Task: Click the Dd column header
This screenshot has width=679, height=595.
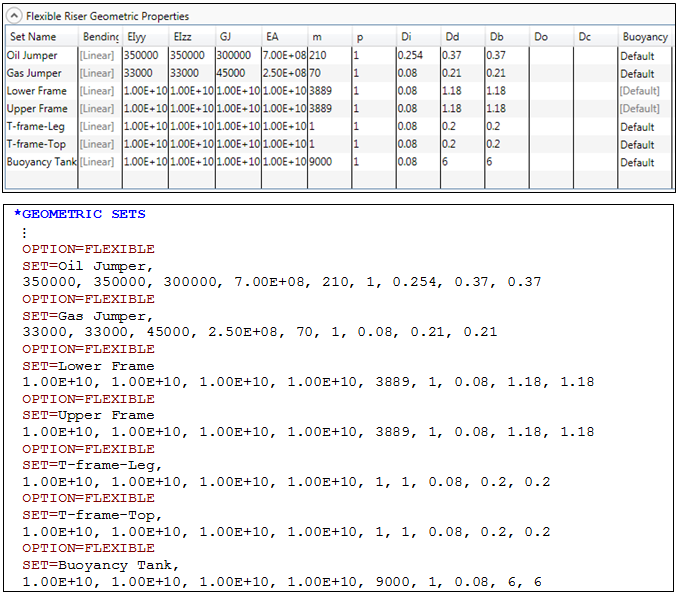Action: click(x=462, y=37)
